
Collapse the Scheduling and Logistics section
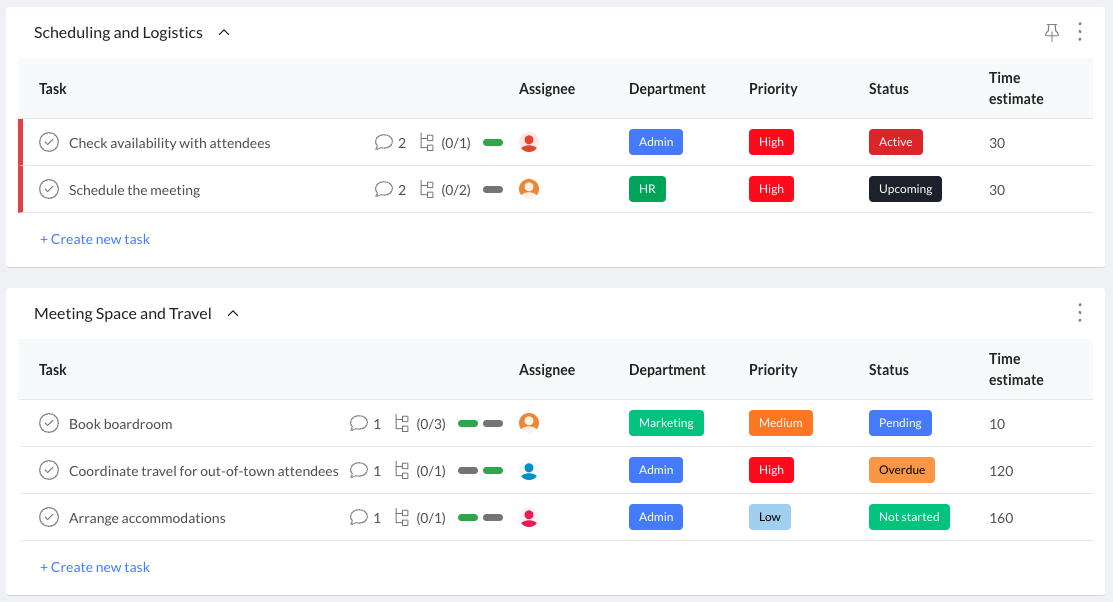click(x=224, y=33)
